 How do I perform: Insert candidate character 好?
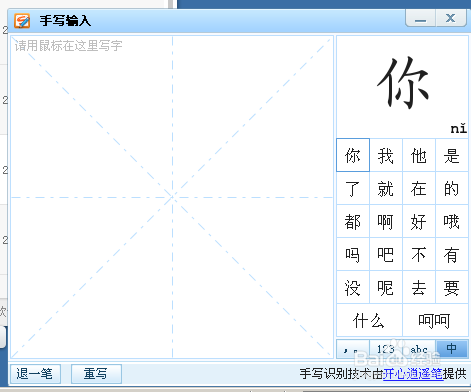pos(419,221)
